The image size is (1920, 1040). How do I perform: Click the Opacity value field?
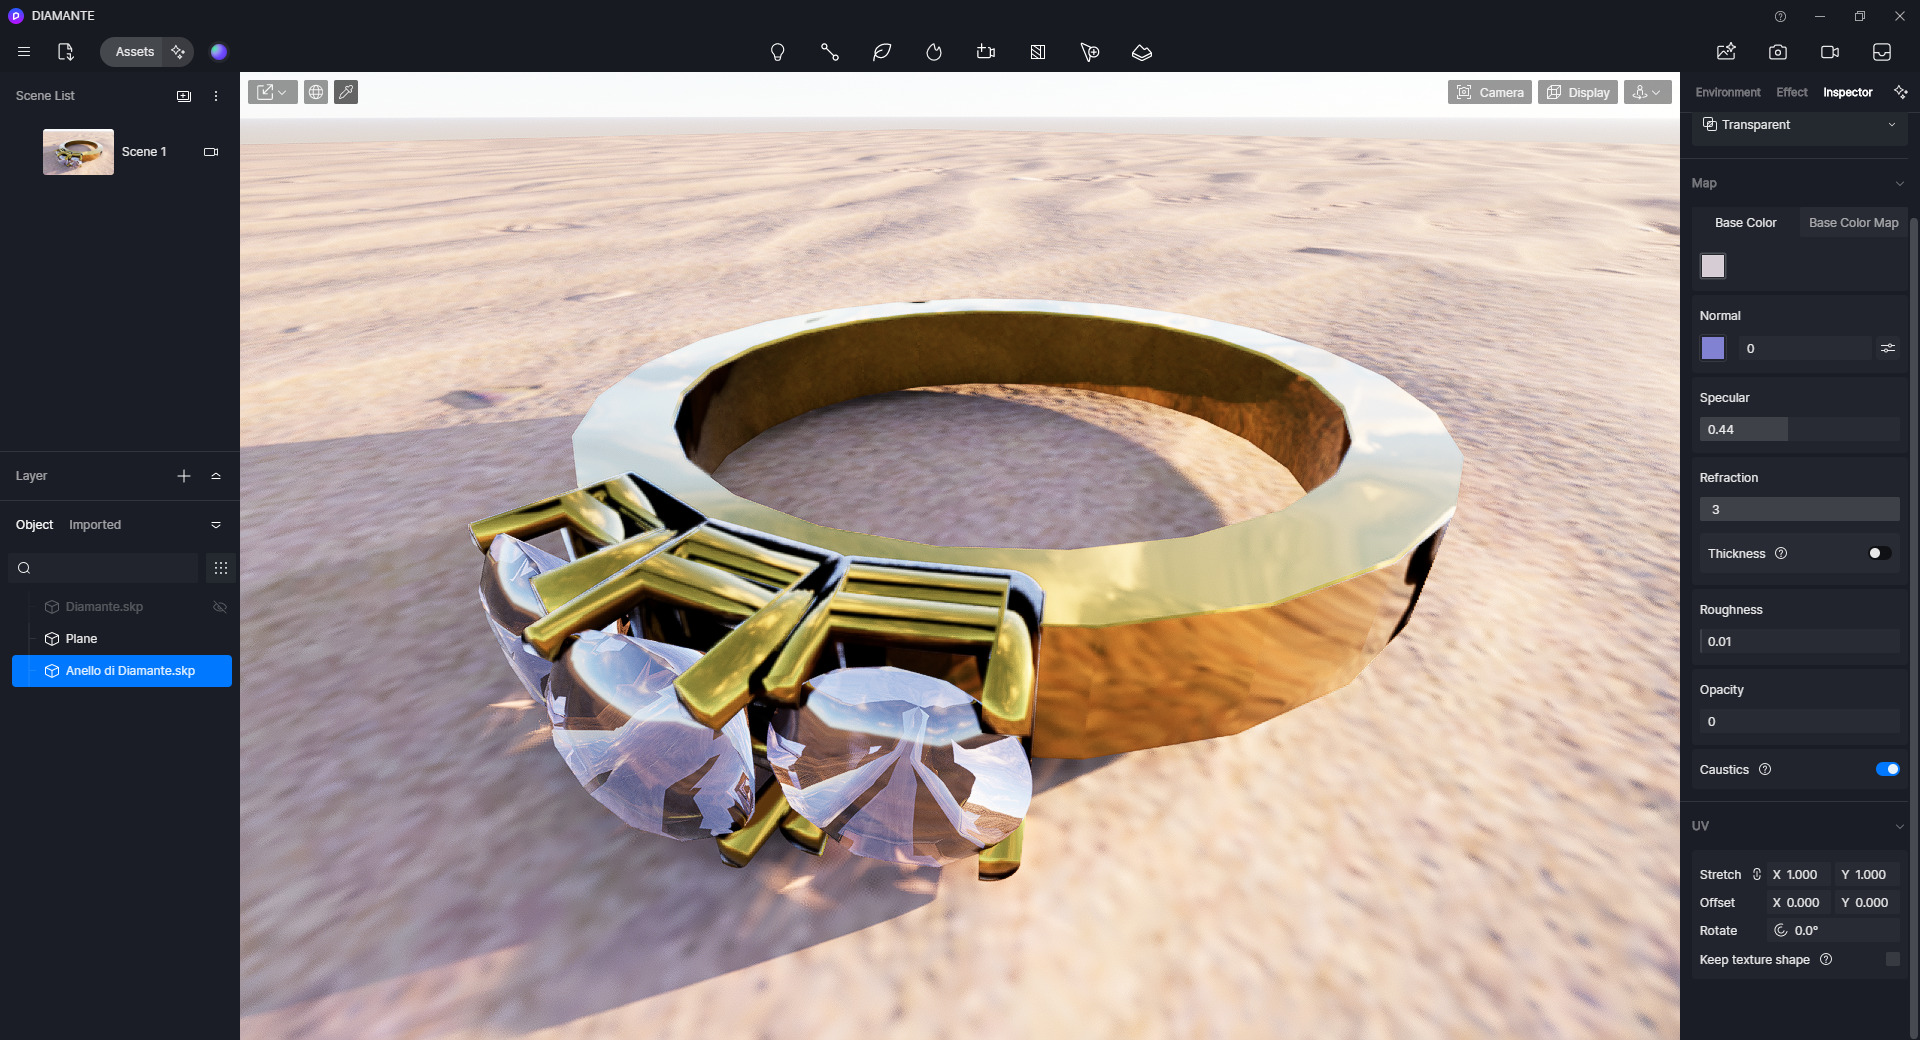(x=1800, y=722)
